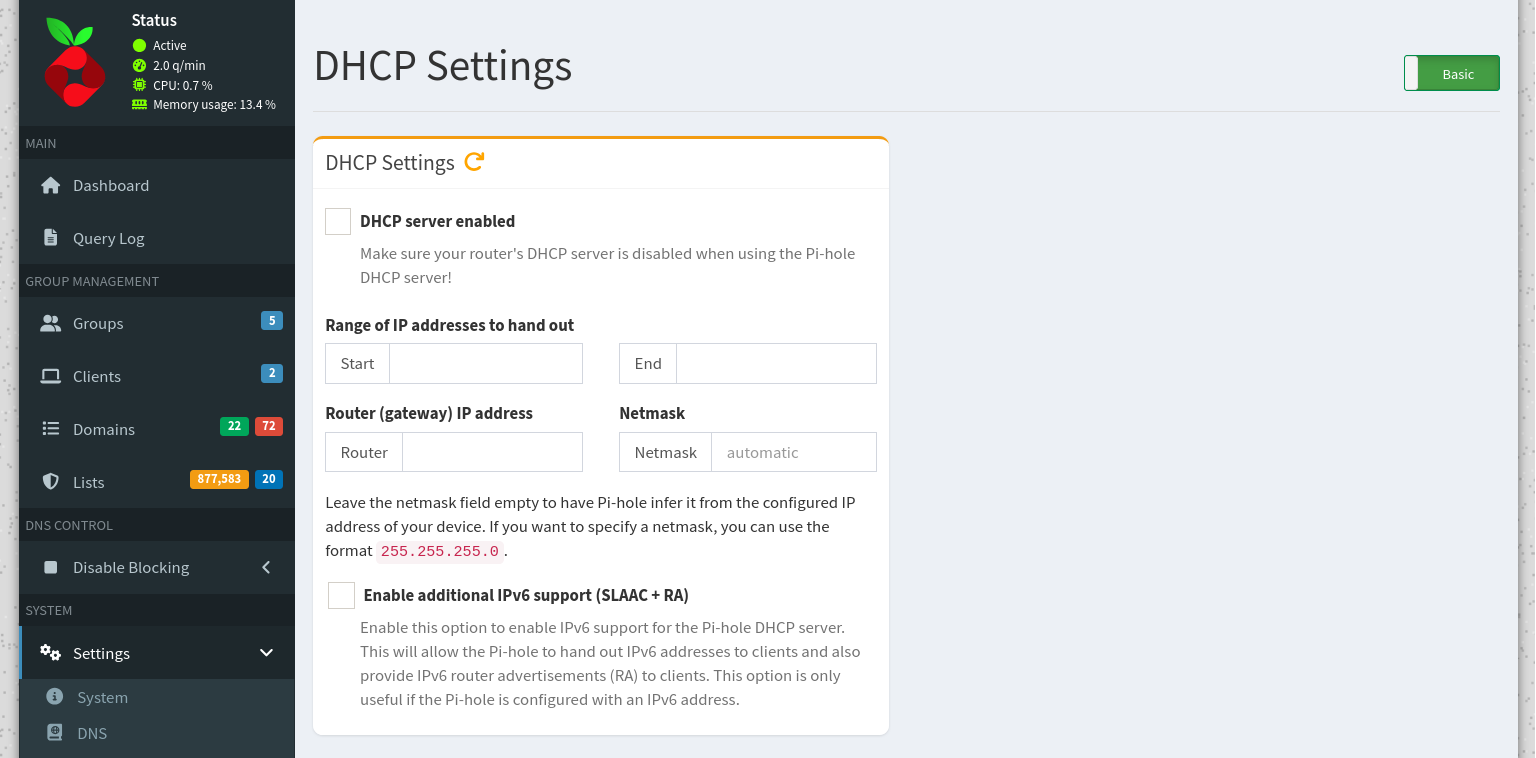Toggle the Basic/Expert mode switch
1536x758 pixels.
click(1451, 74)
